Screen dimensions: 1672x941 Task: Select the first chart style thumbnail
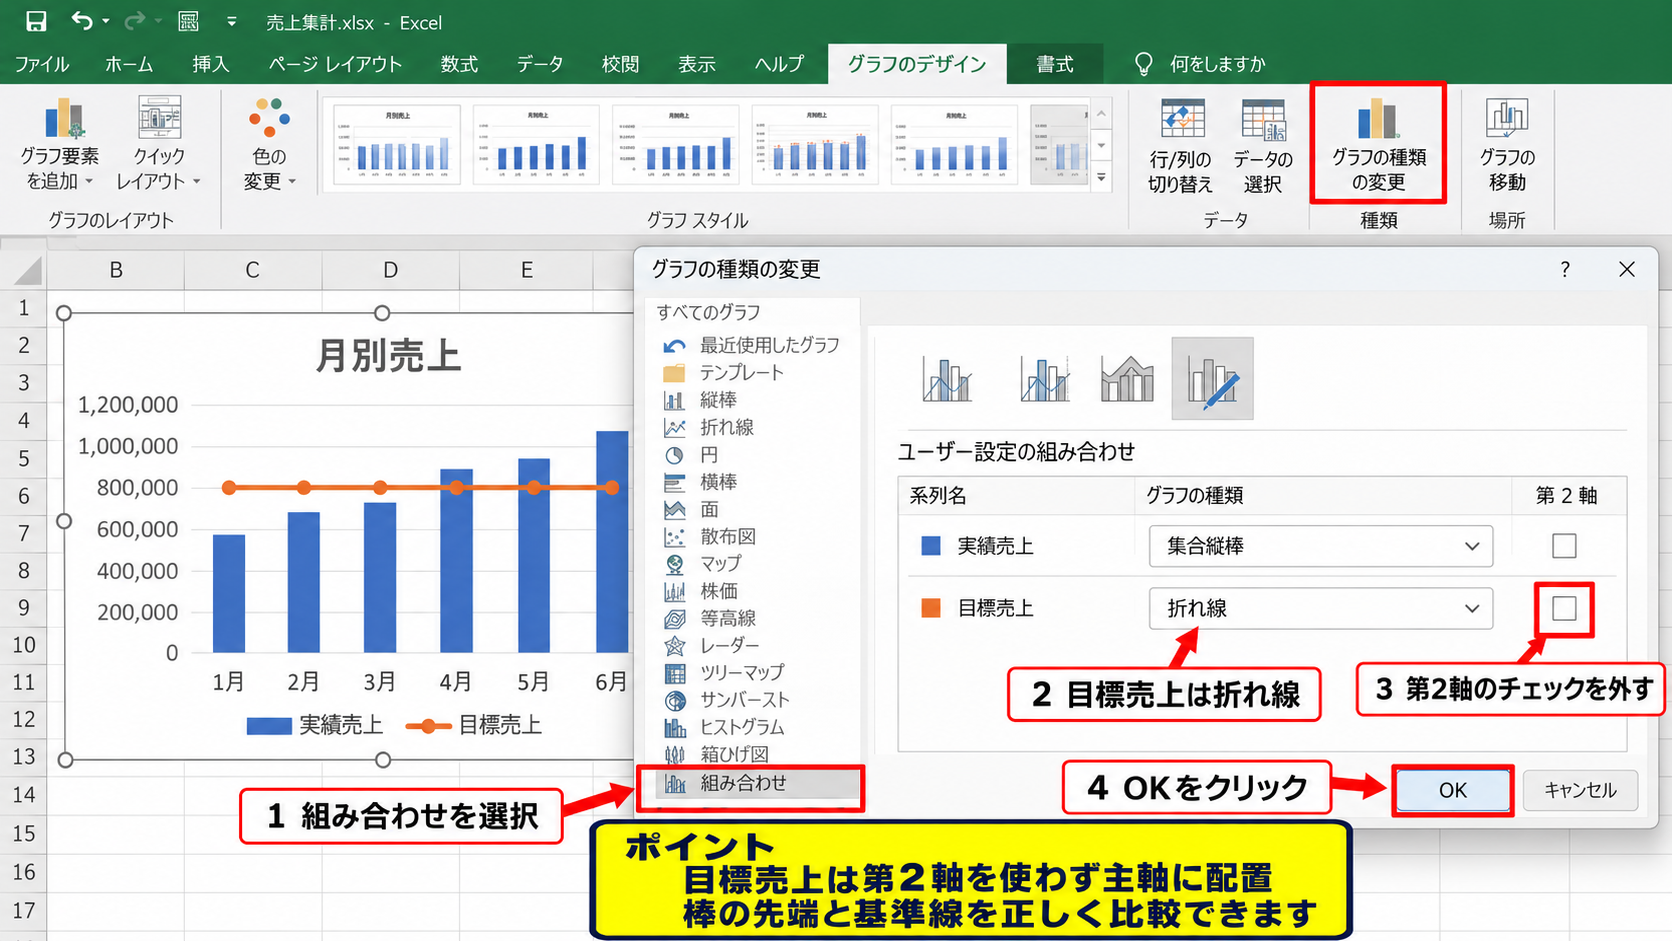click(397, 145)
